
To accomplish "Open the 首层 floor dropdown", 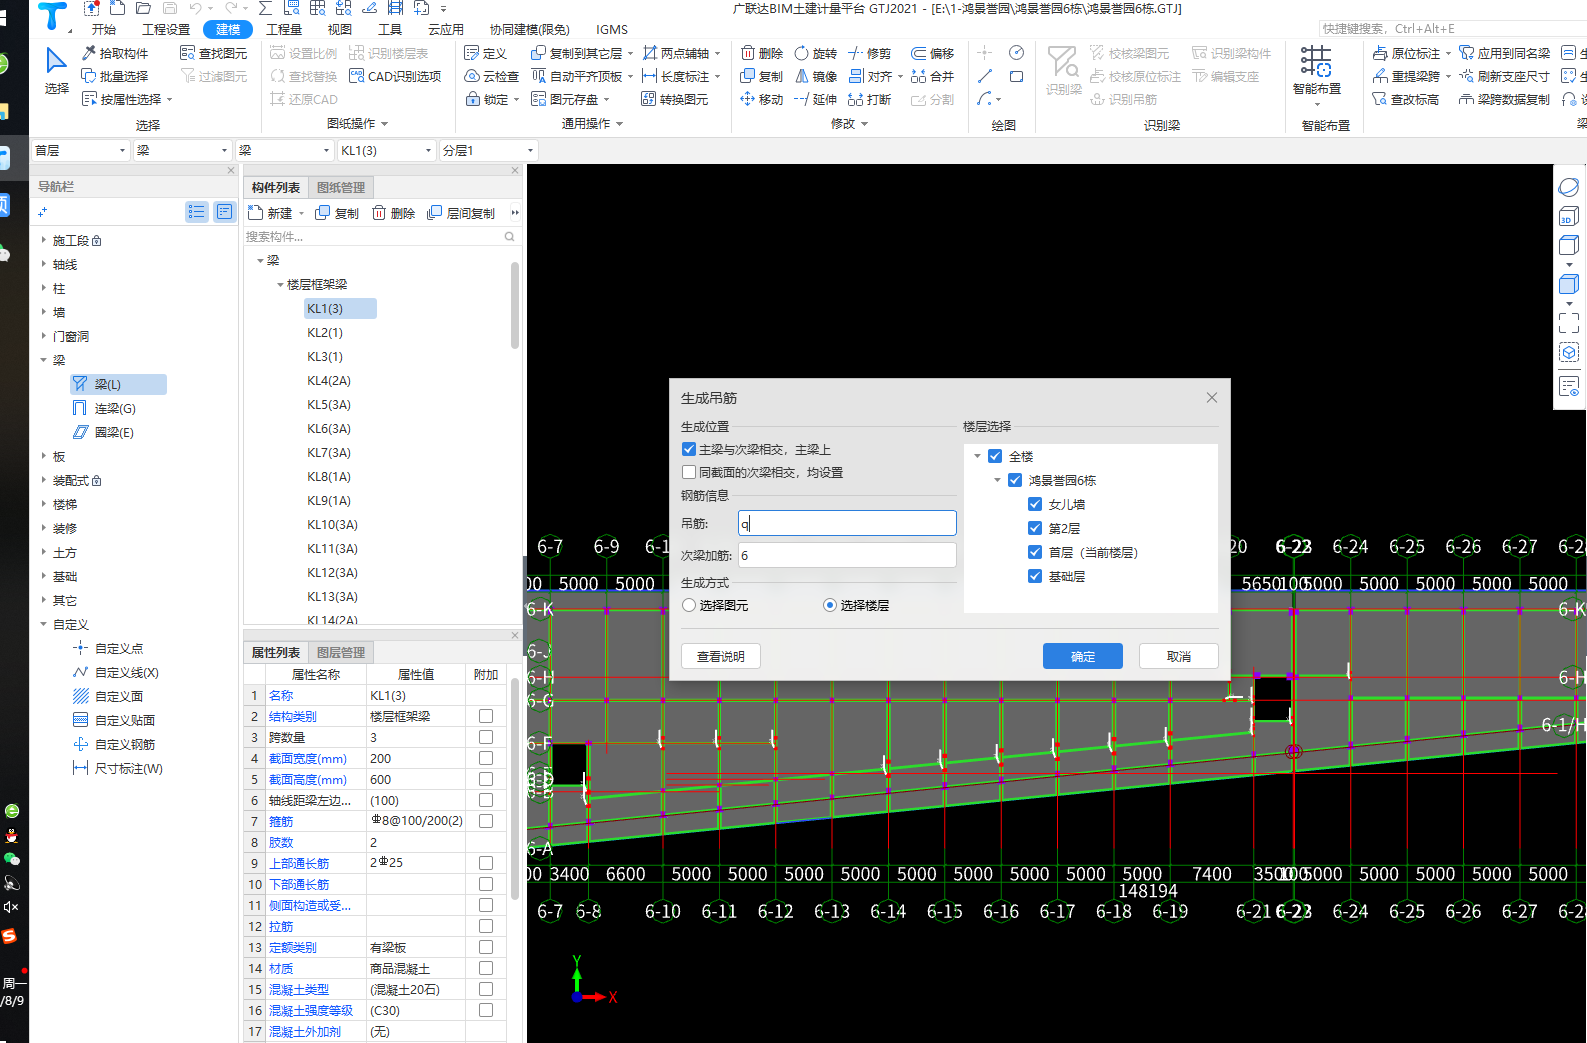I will tap(80, 150).
